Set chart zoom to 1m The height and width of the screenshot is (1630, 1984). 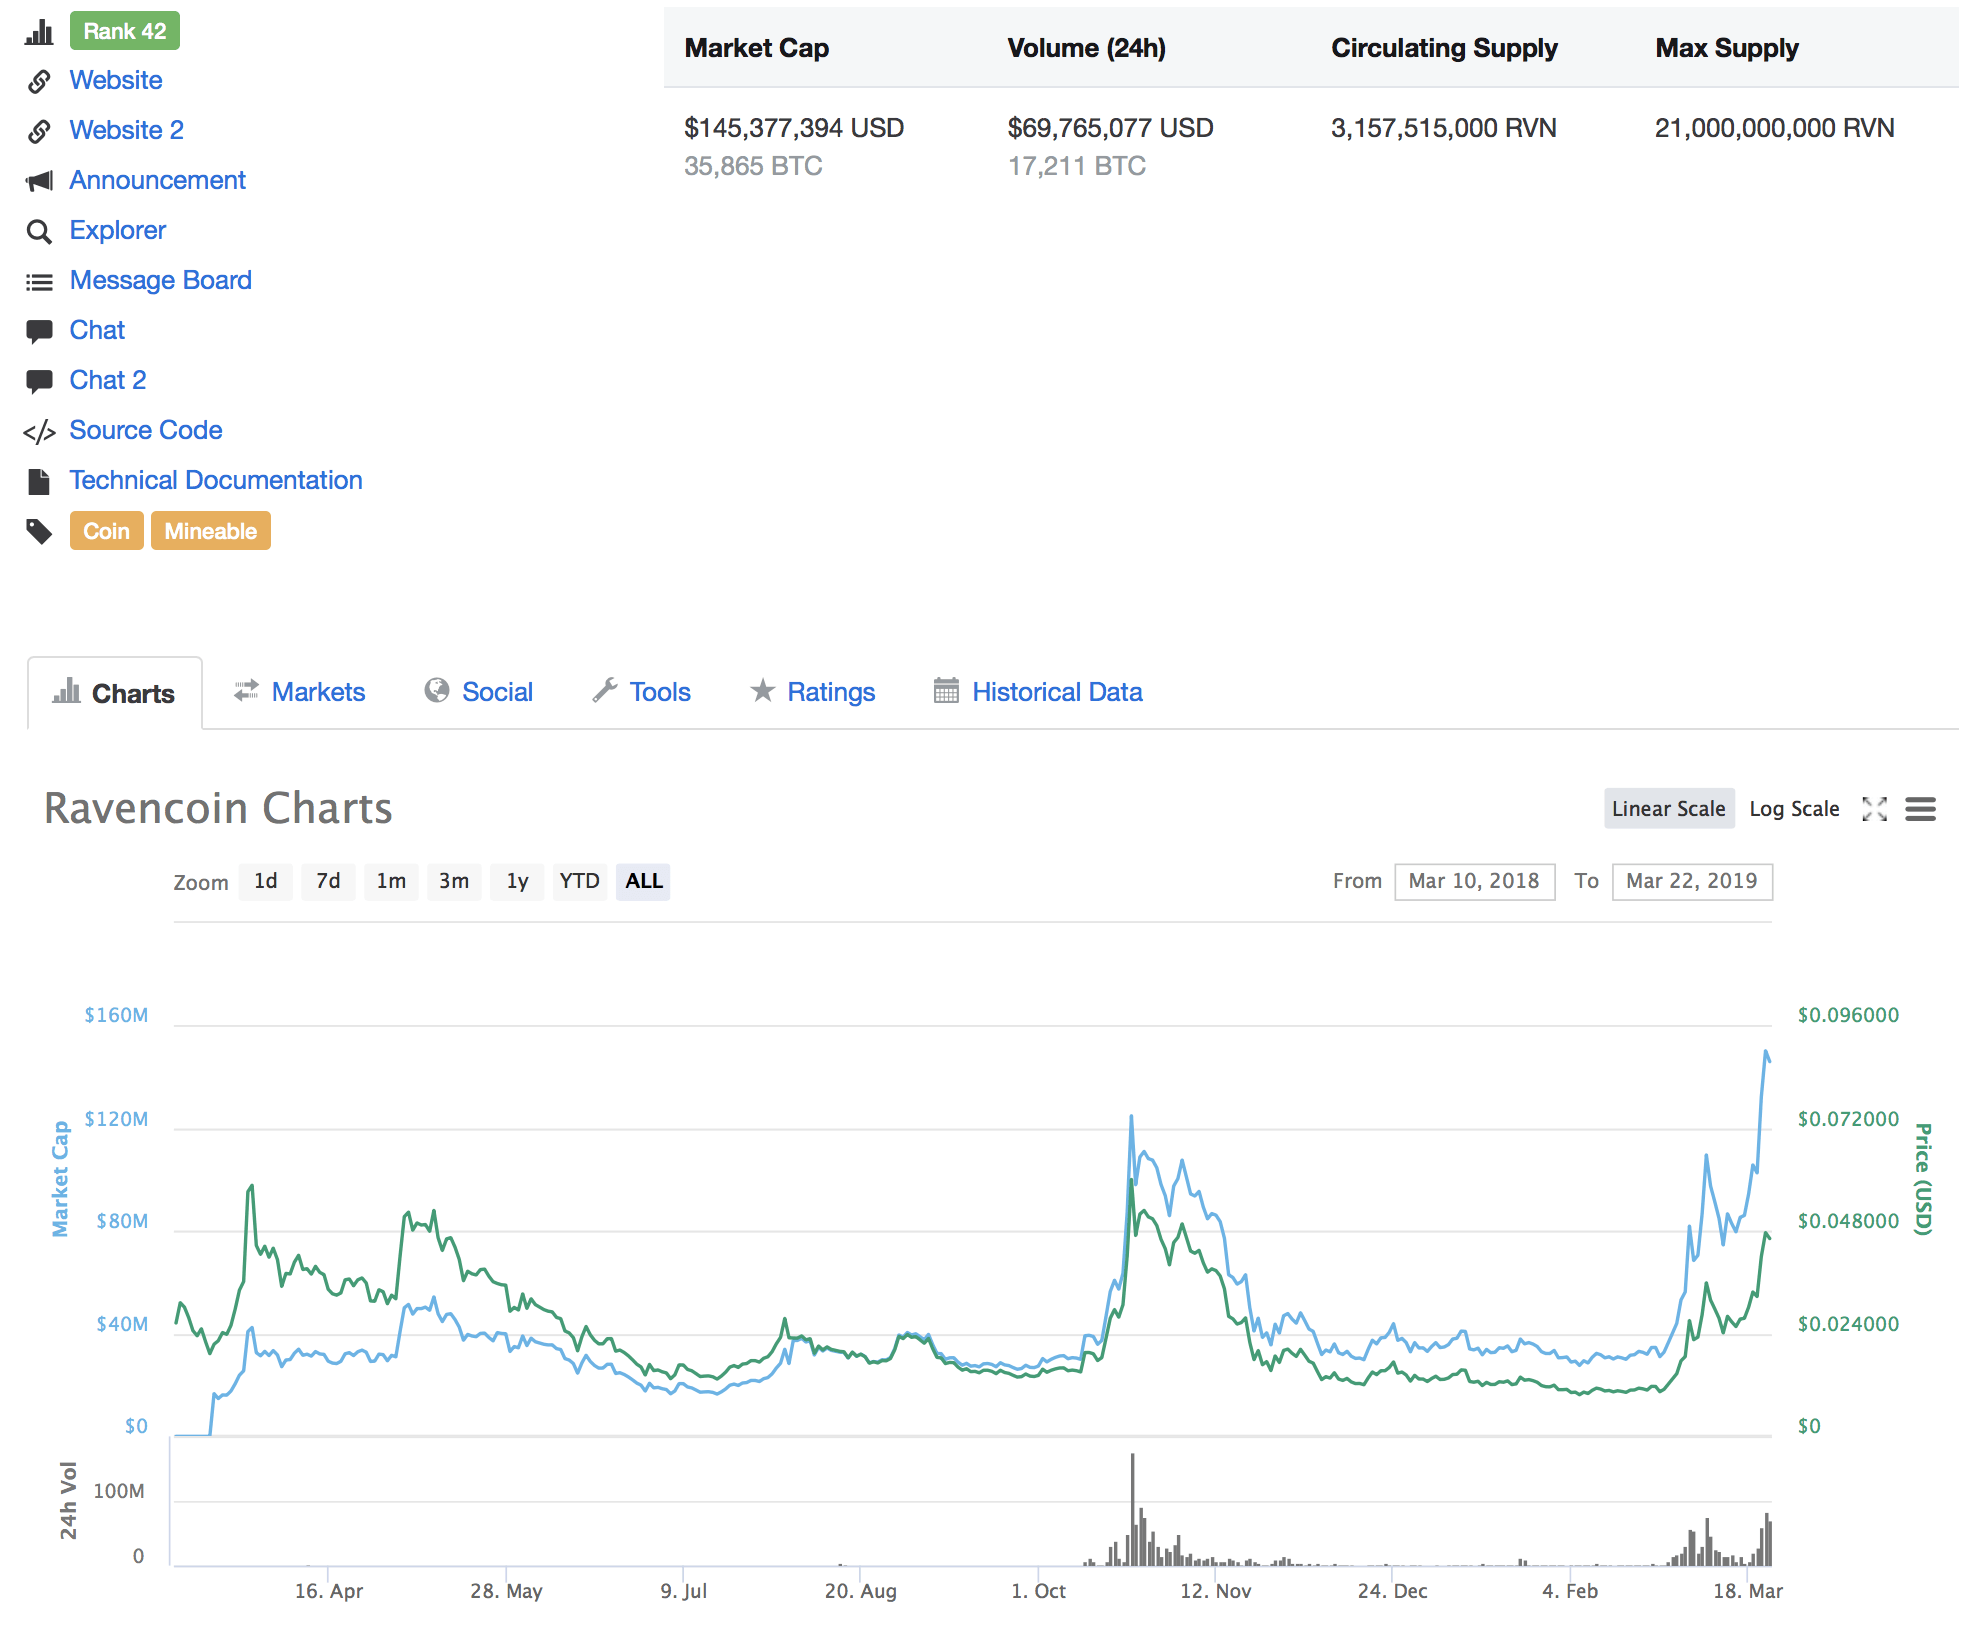(391, 881)
